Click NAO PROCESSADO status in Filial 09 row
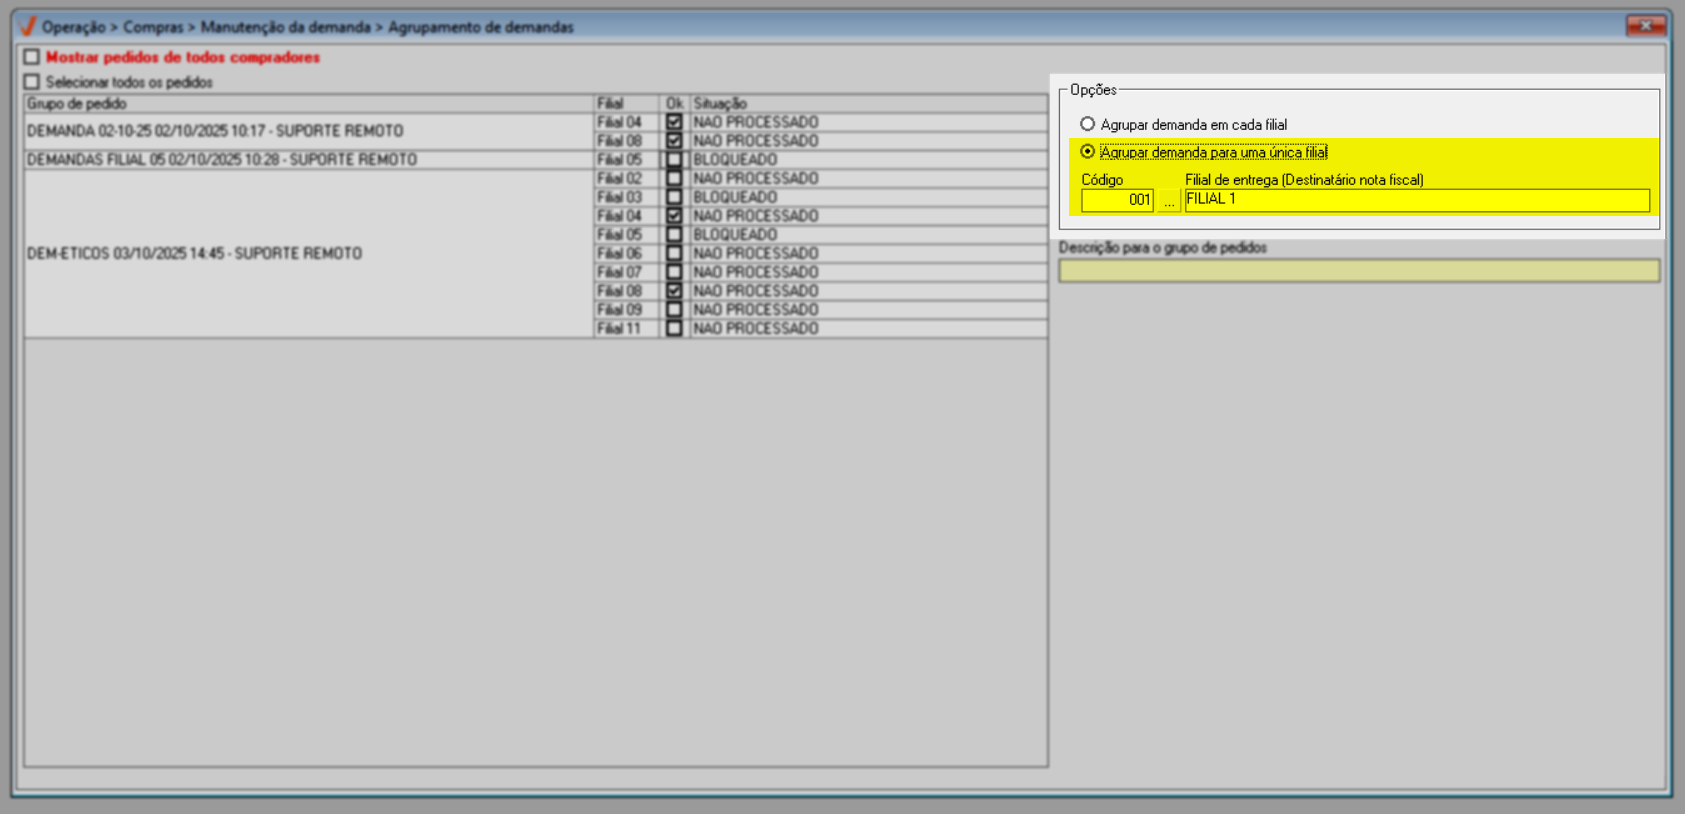1685x814 pixels. (756, 310)
